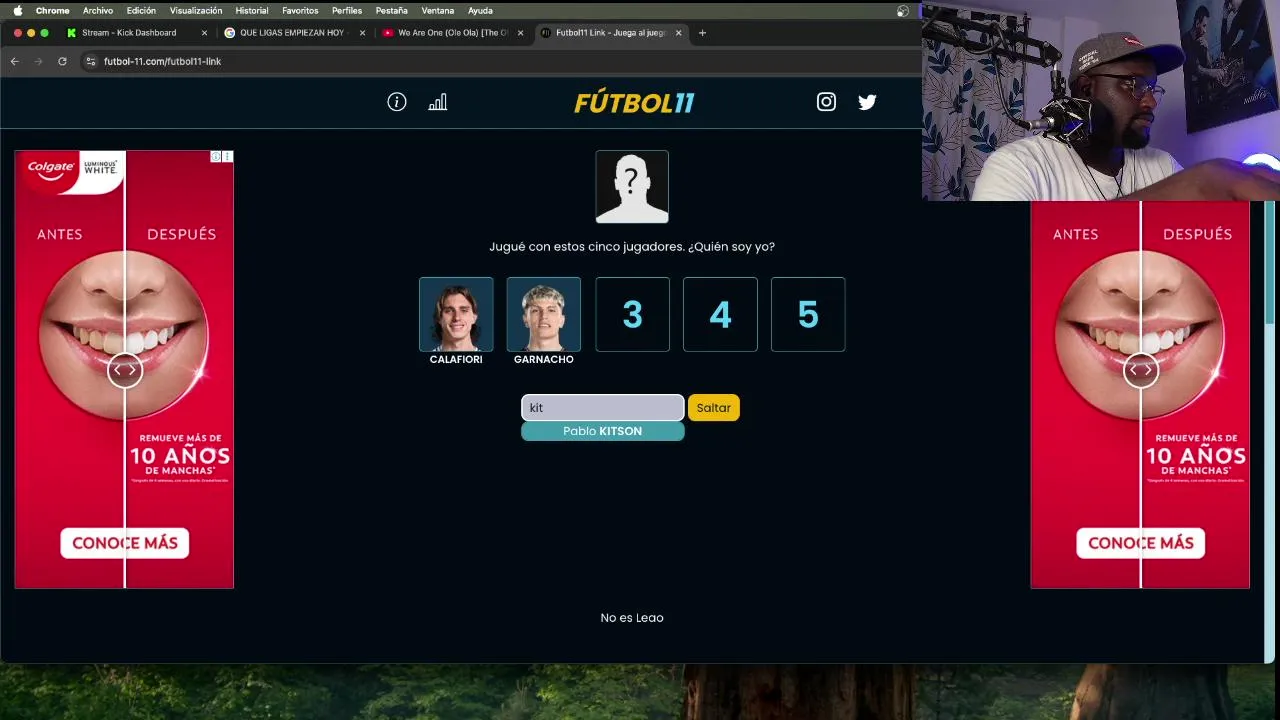Click the site info icon in address bar

pyautogui.click(x=90, y=61)
